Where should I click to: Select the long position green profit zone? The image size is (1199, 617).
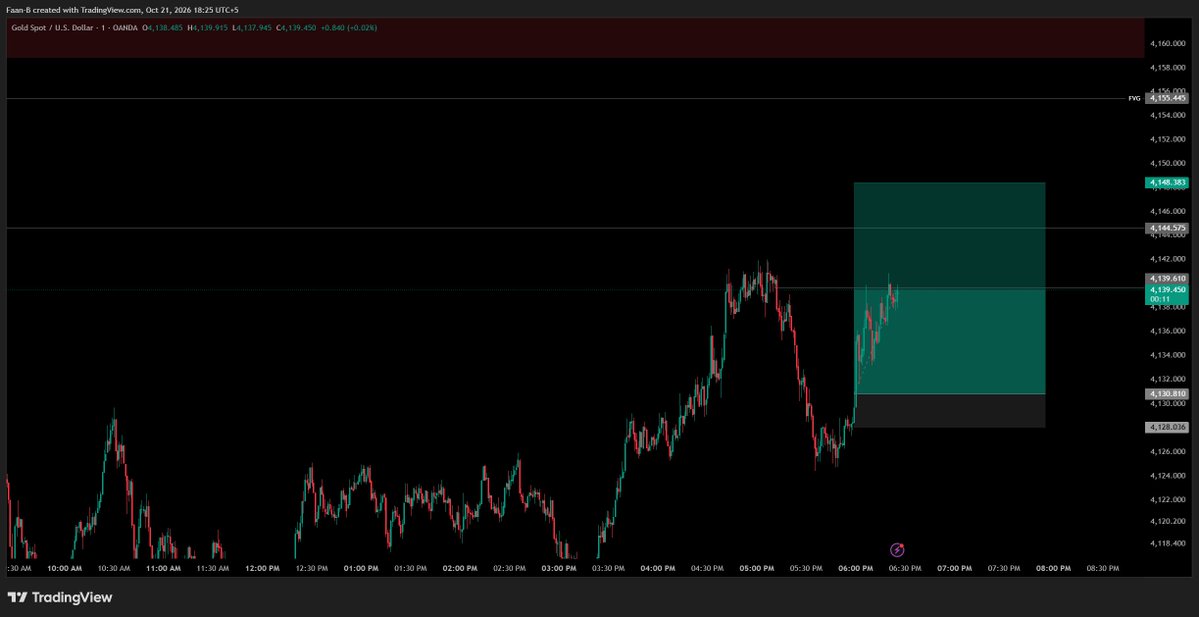click(x=949, y=288)
